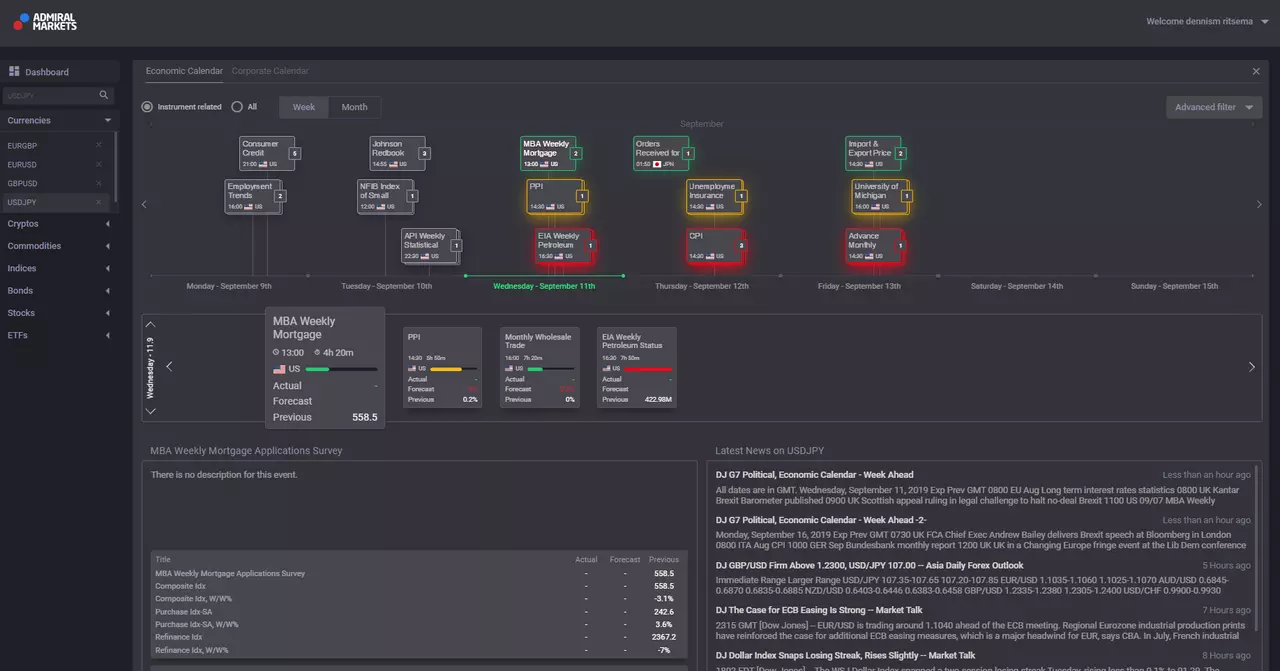Remove EURUSD from the currency list

pos(98,164)
